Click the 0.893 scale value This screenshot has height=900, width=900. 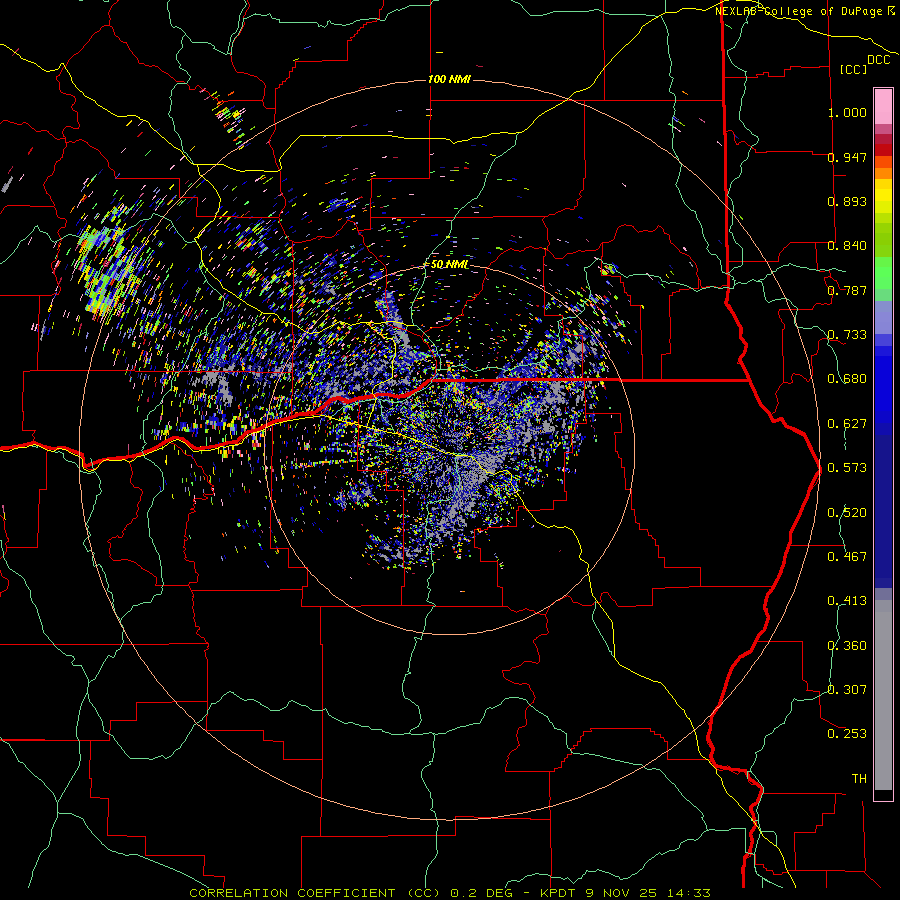(847, 201)
